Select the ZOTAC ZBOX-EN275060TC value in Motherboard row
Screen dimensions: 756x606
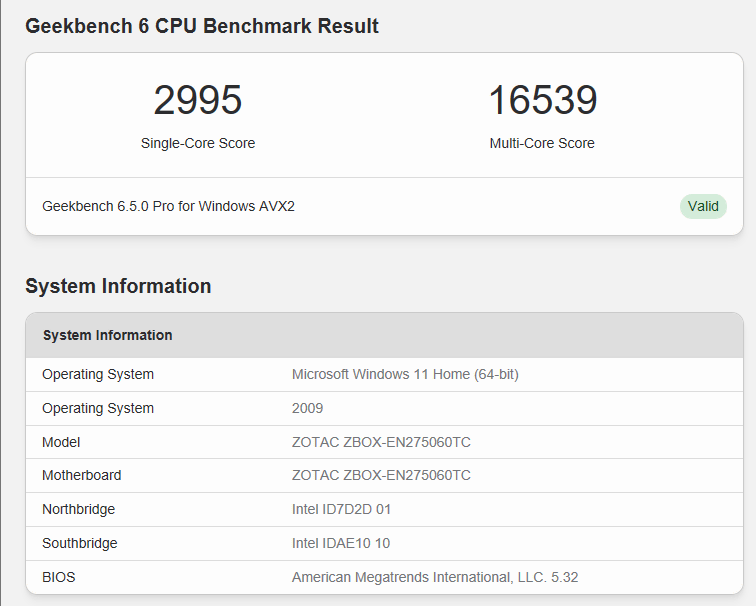[x=381, y=475]
